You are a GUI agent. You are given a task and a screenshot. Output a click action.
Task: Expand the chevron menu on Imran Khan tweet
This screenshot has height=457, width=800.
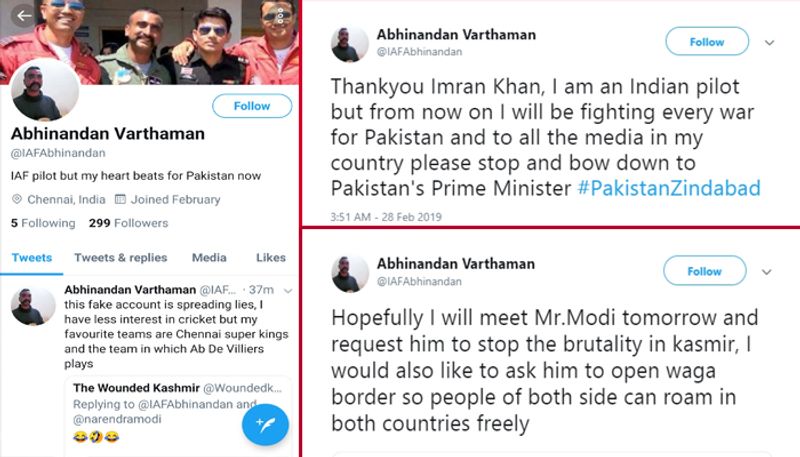pyautogui.click(x=769, y=43)
